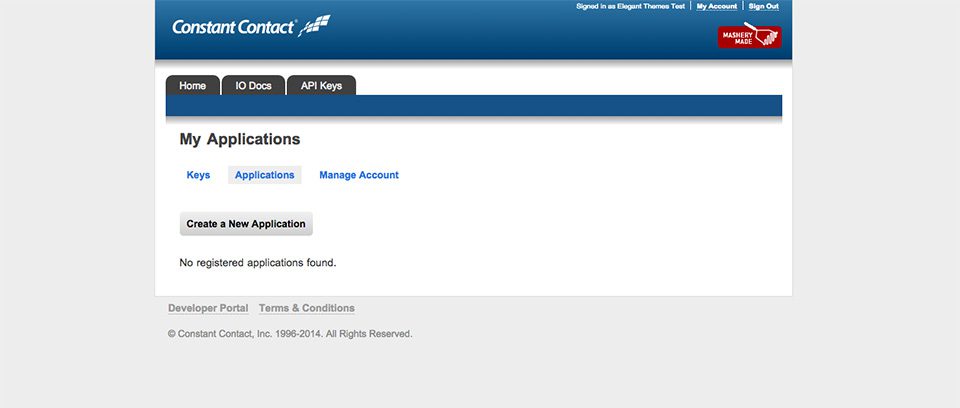Sign out of the developer portal
The height and width of the screenshot is (408, 960).
tap(764, 6)
